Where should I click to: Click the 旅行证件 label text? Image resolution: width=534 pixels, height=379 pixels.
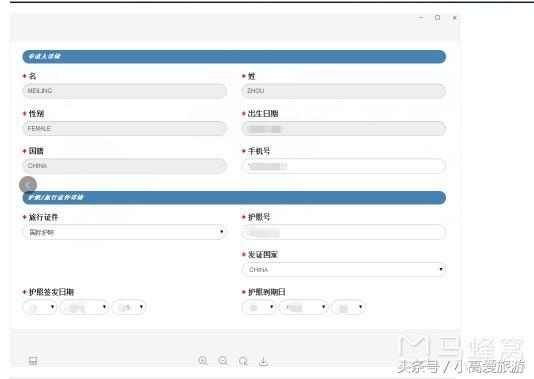pyautogui.click(x=44, y=217)
